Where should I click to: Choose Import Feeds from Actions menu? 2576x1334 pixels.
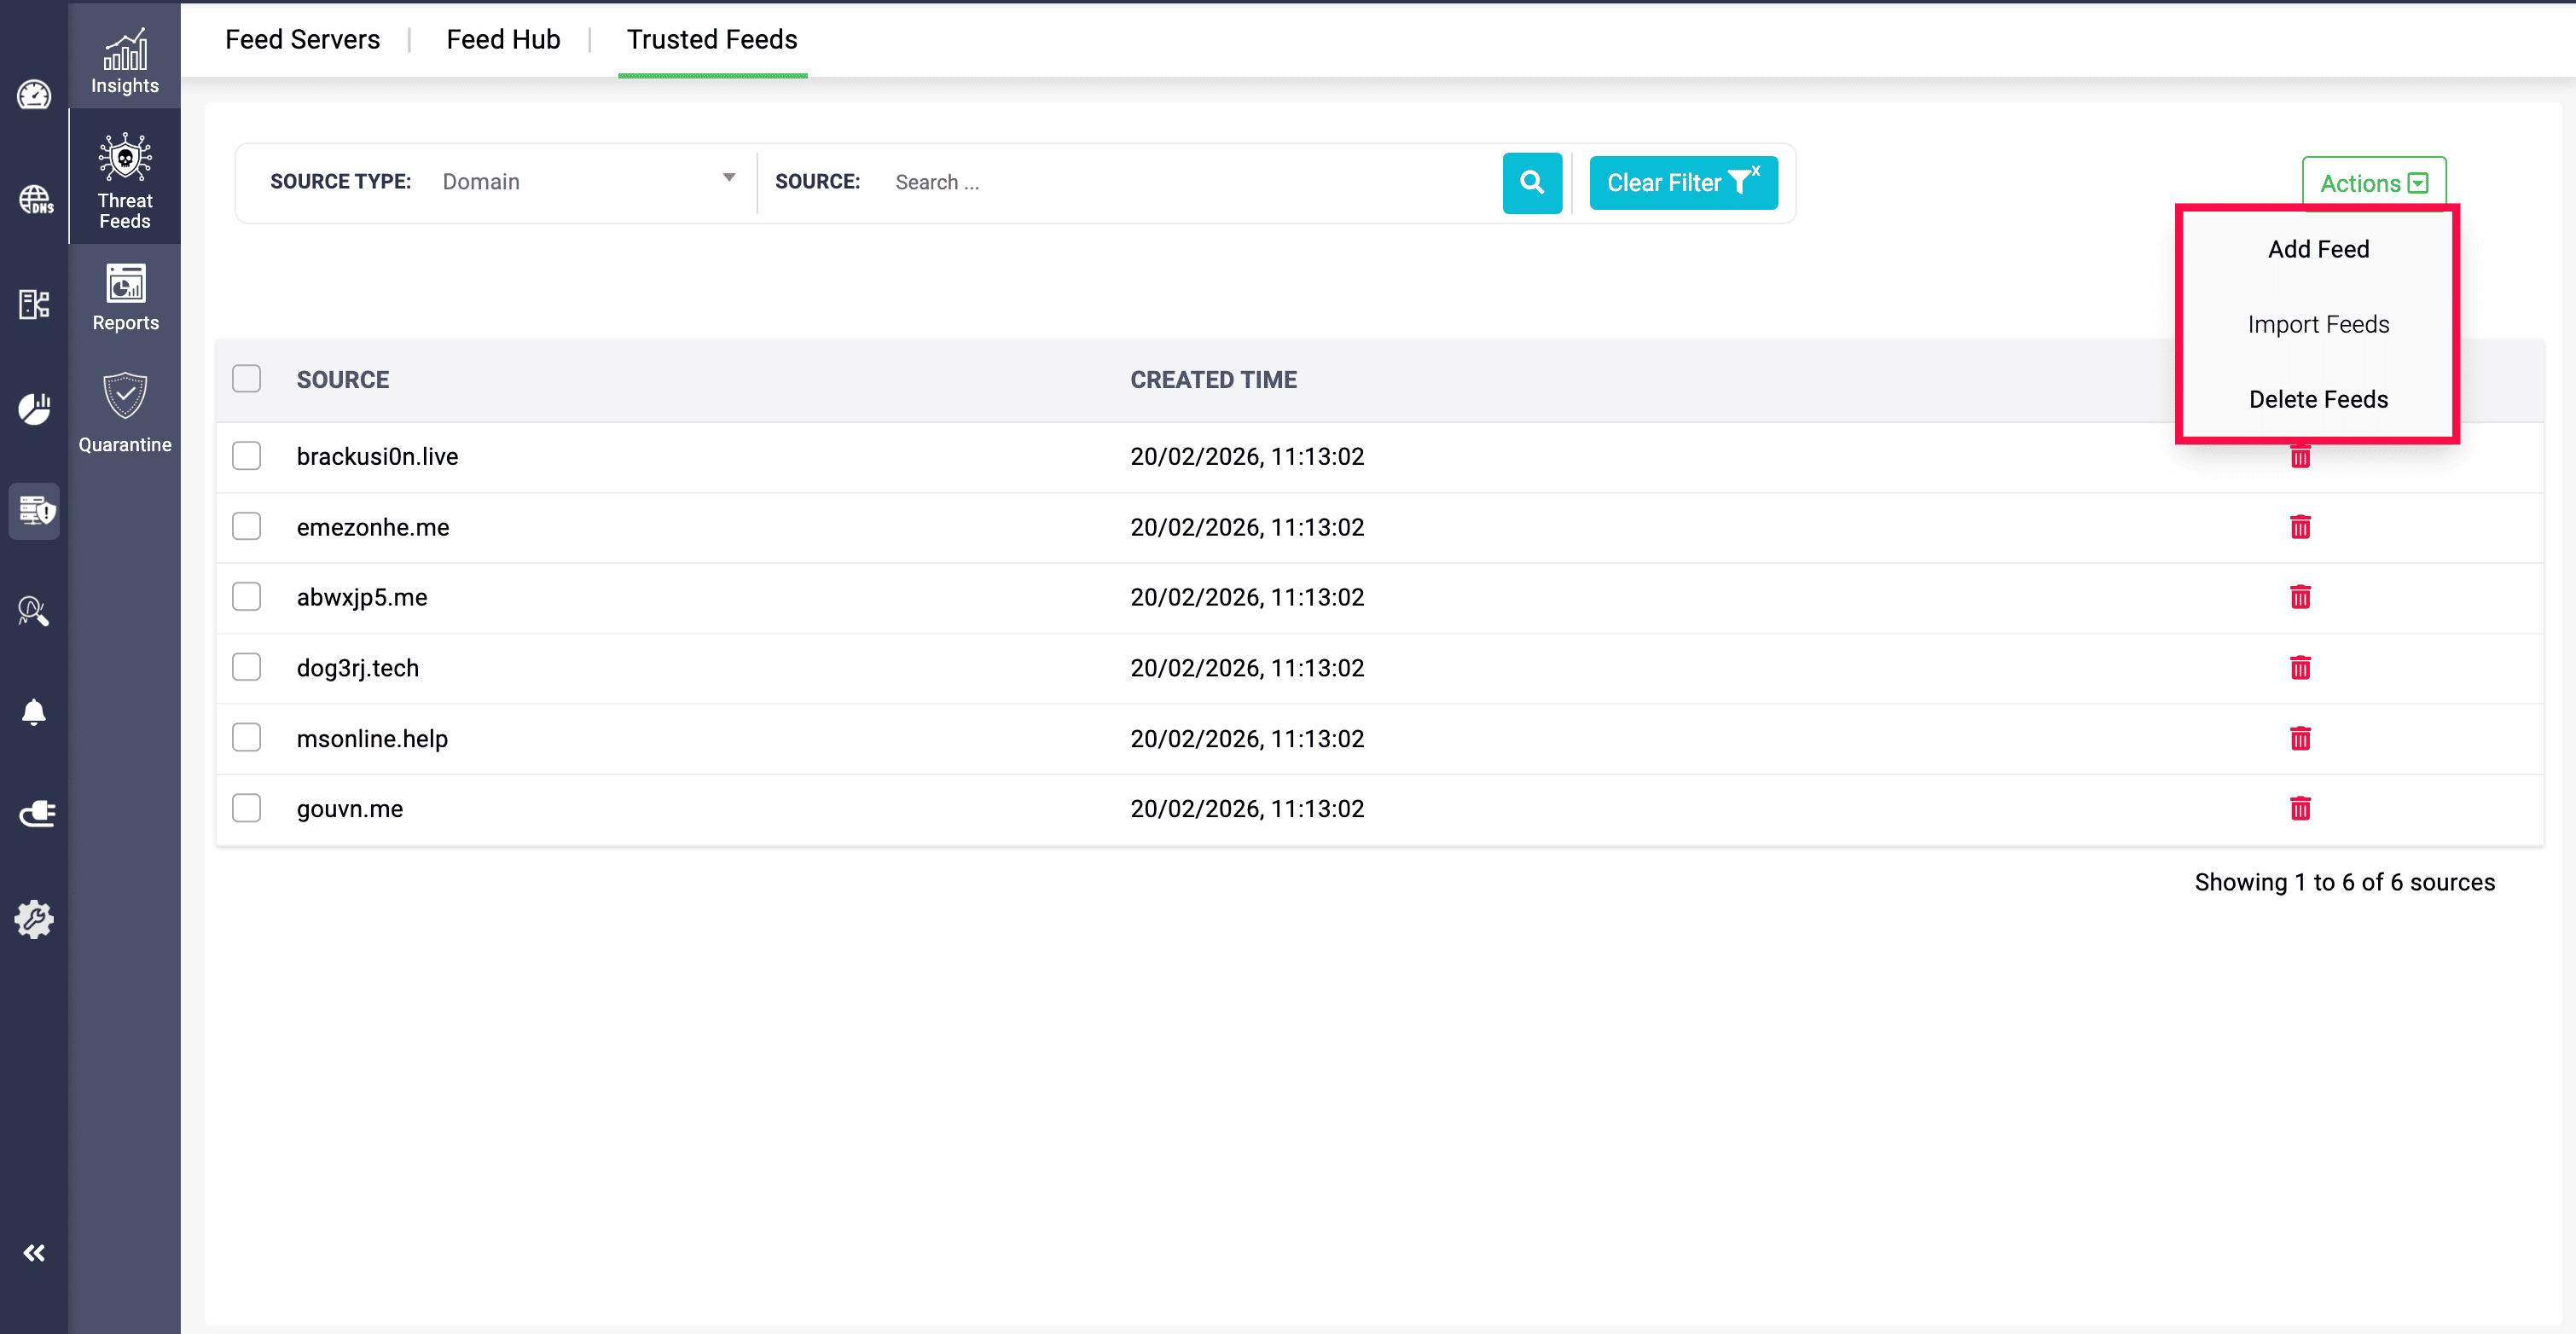click(2318, 323)
